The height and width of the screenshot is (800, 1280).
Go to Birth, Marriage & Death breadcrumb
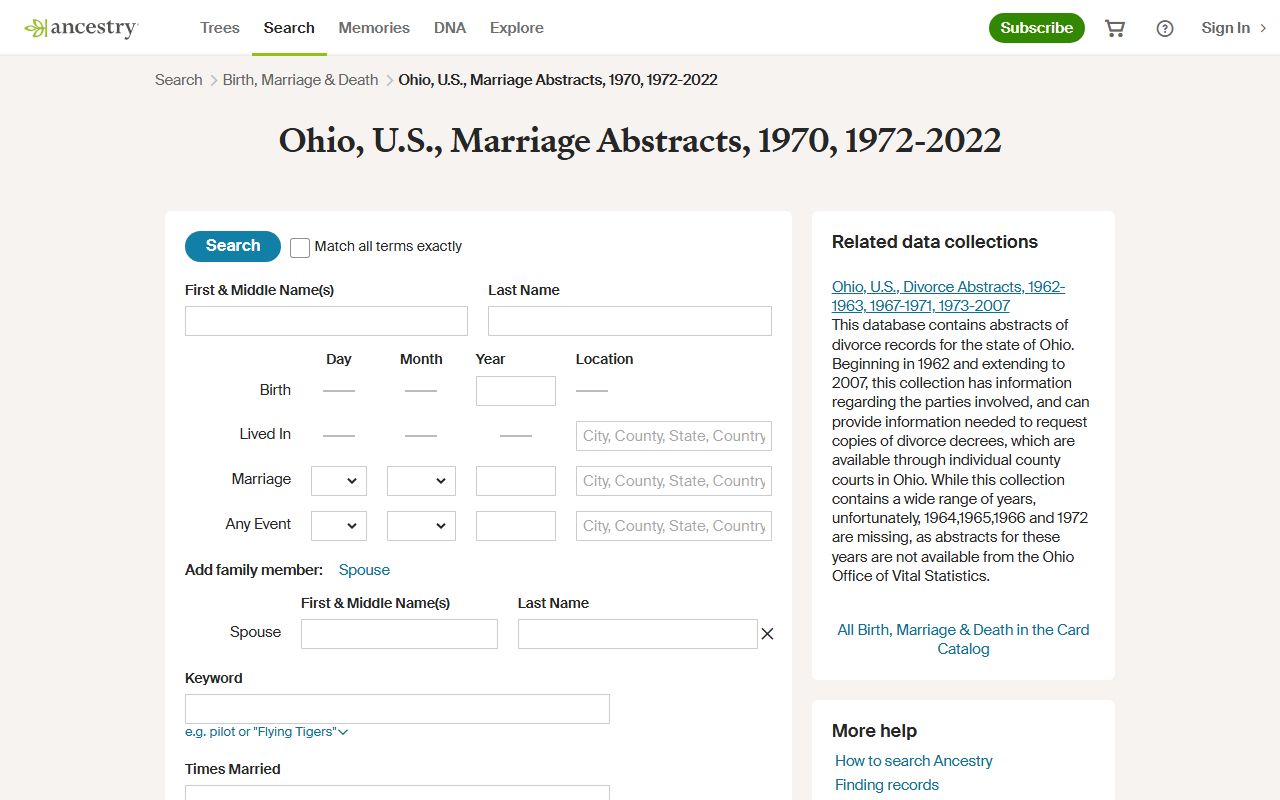[300, 80]
